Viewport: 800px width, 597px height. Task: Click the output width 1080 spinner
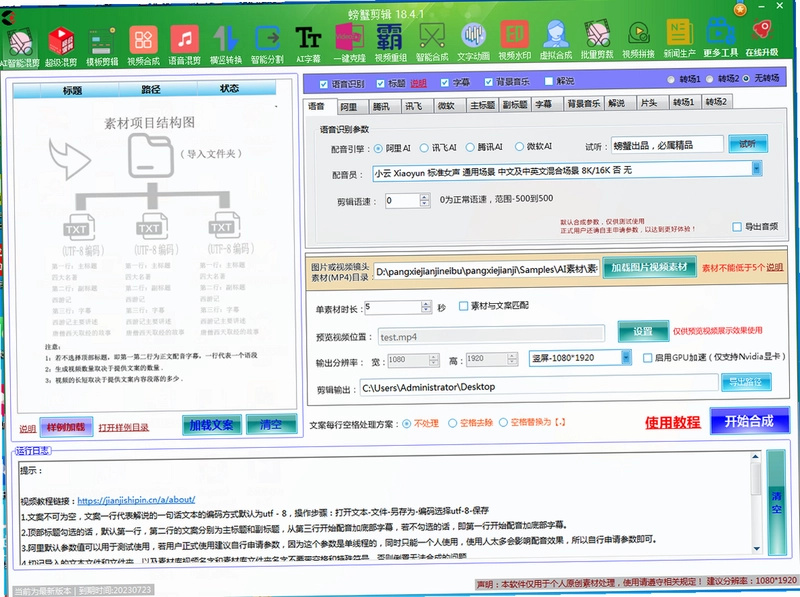coord(434,360)
